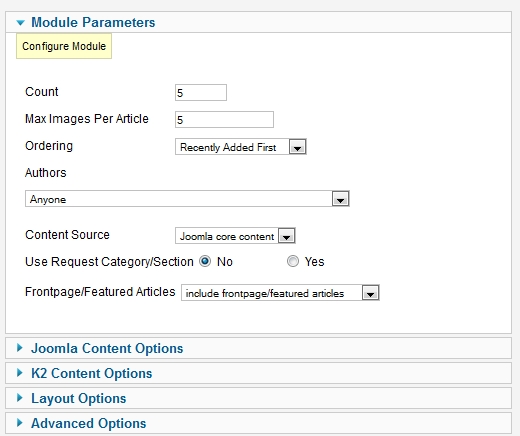Click the Layout Options arrow icon
The image size is (520, 436).
coord(20,398)
